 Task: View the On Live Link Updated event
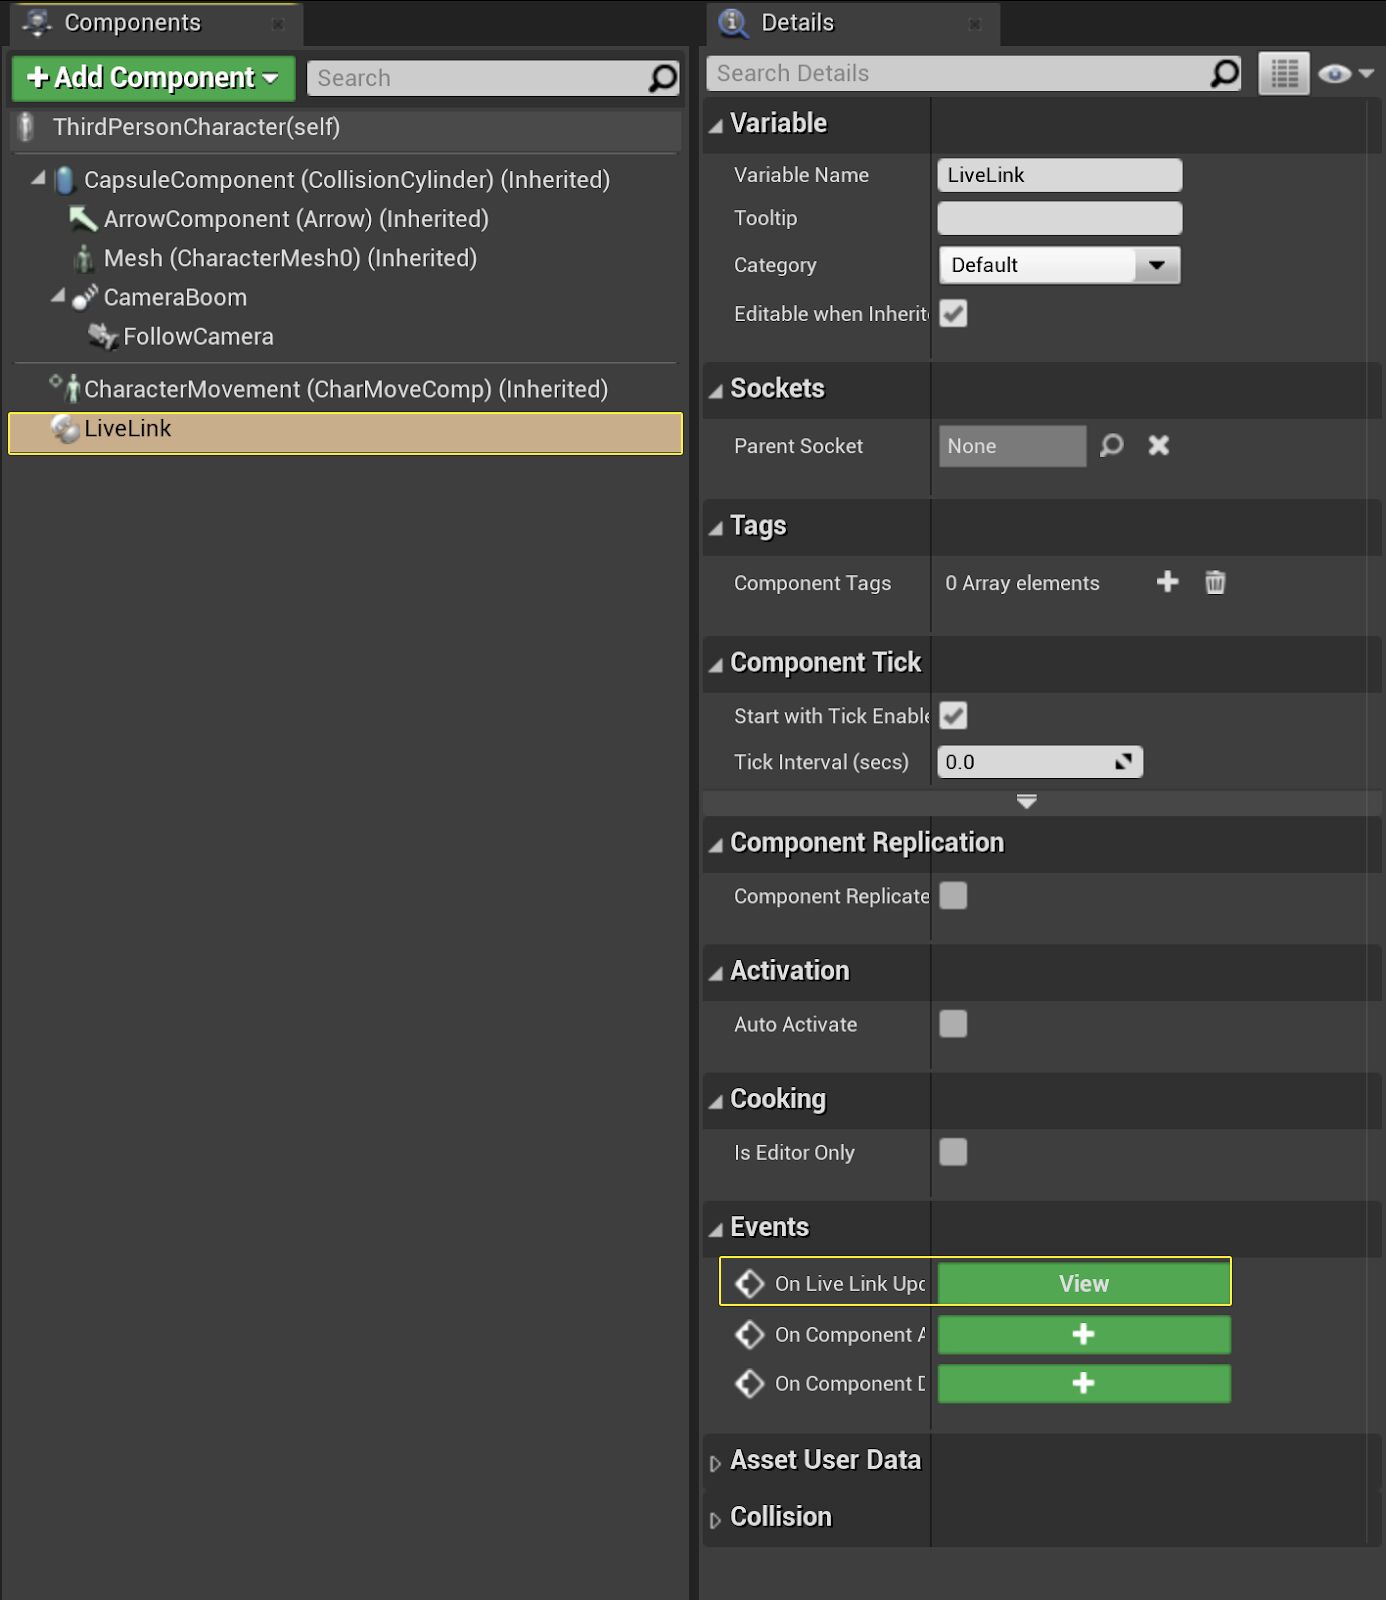pos(1083,1283)
